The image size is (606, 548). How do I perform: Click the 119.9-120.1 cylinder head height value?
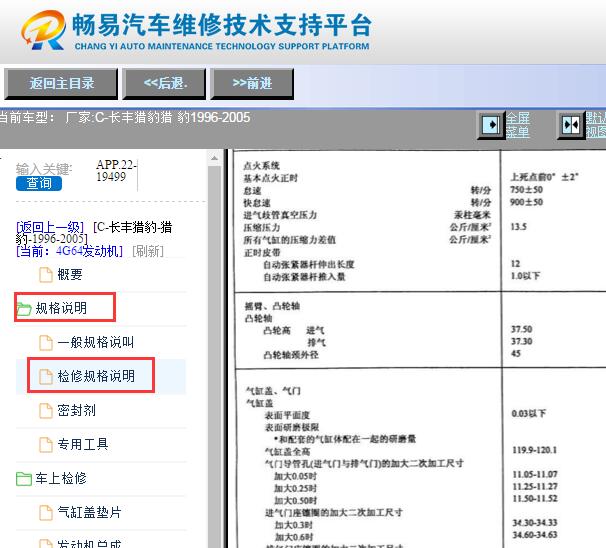click(535, 450)
